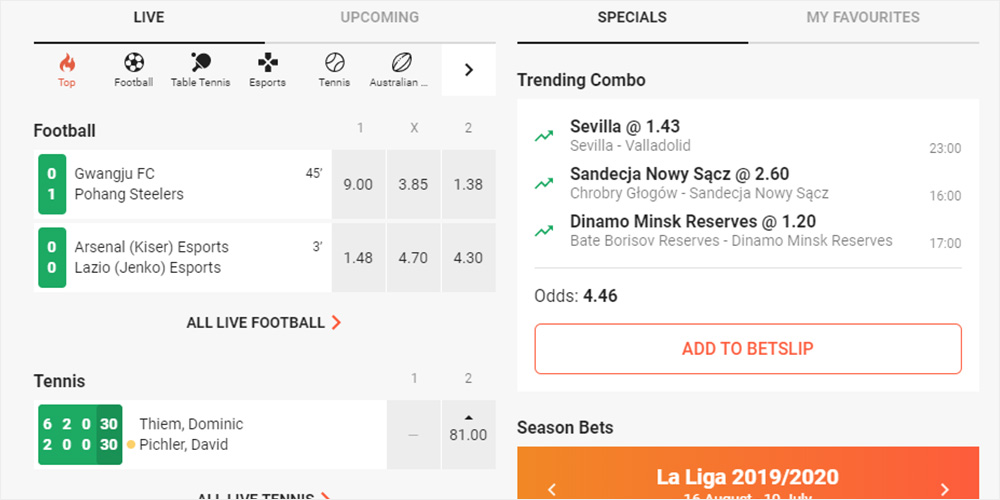Click trending icon beside Dinamo Minsk Reserves
Screen dimensions: 1000x500
pos(544,231)
